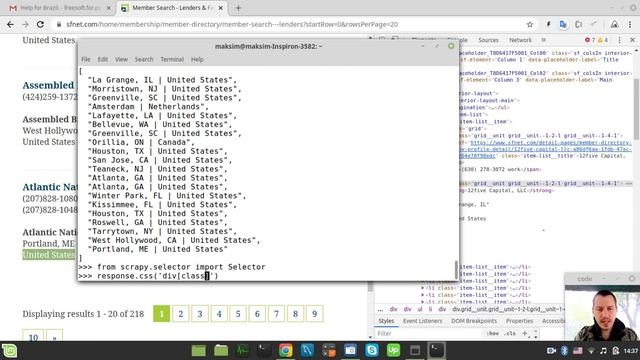Switch to the Properties pane tab
640x360 pixels.
(519, 321)
